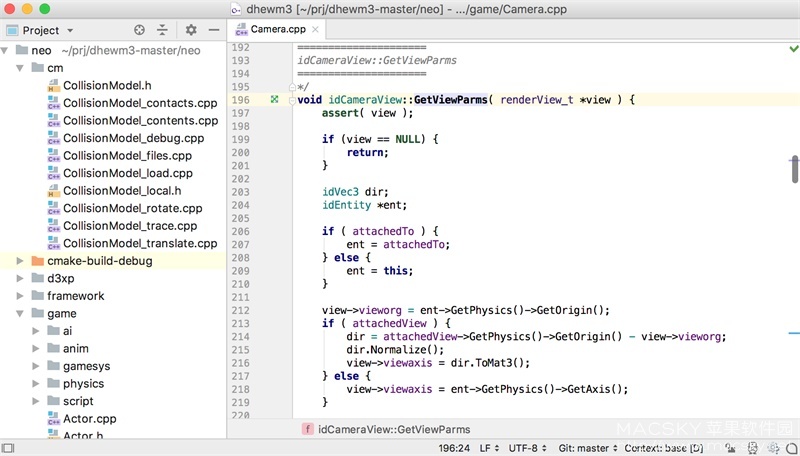
Task: Click the gutter marker icon on line 196
Action: click(274, 99)
